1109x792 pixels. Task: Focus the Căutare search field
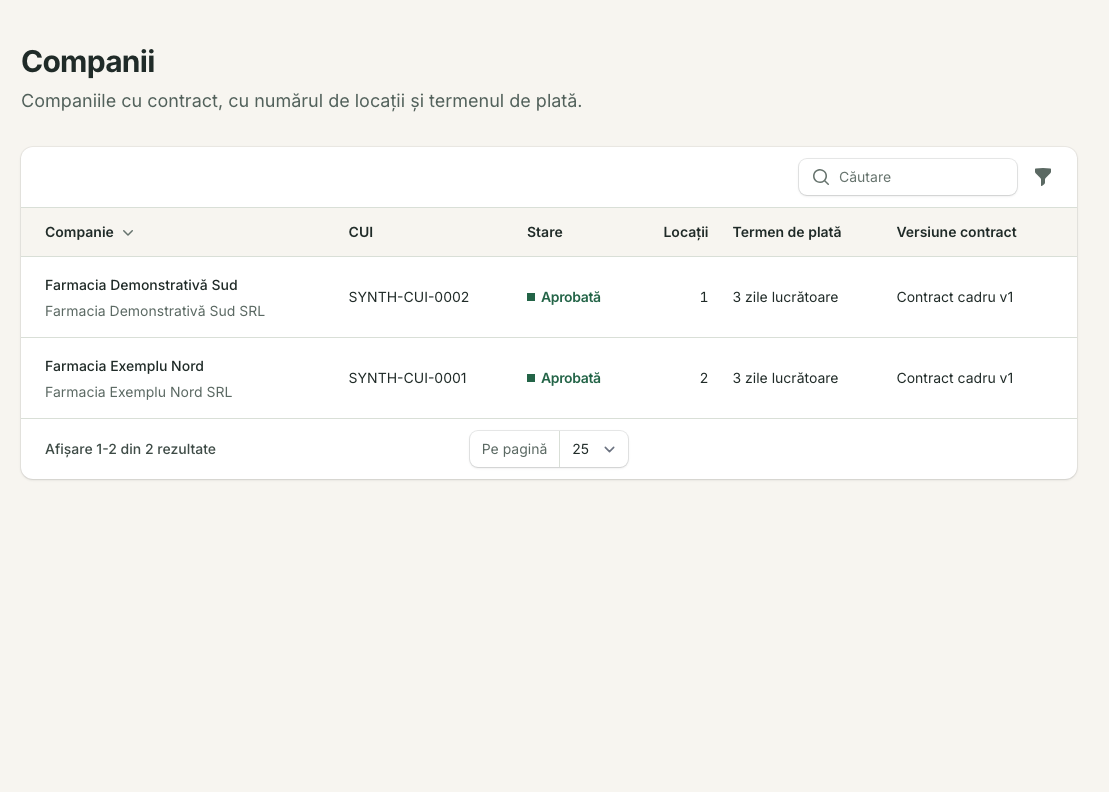tap(907, 177)
